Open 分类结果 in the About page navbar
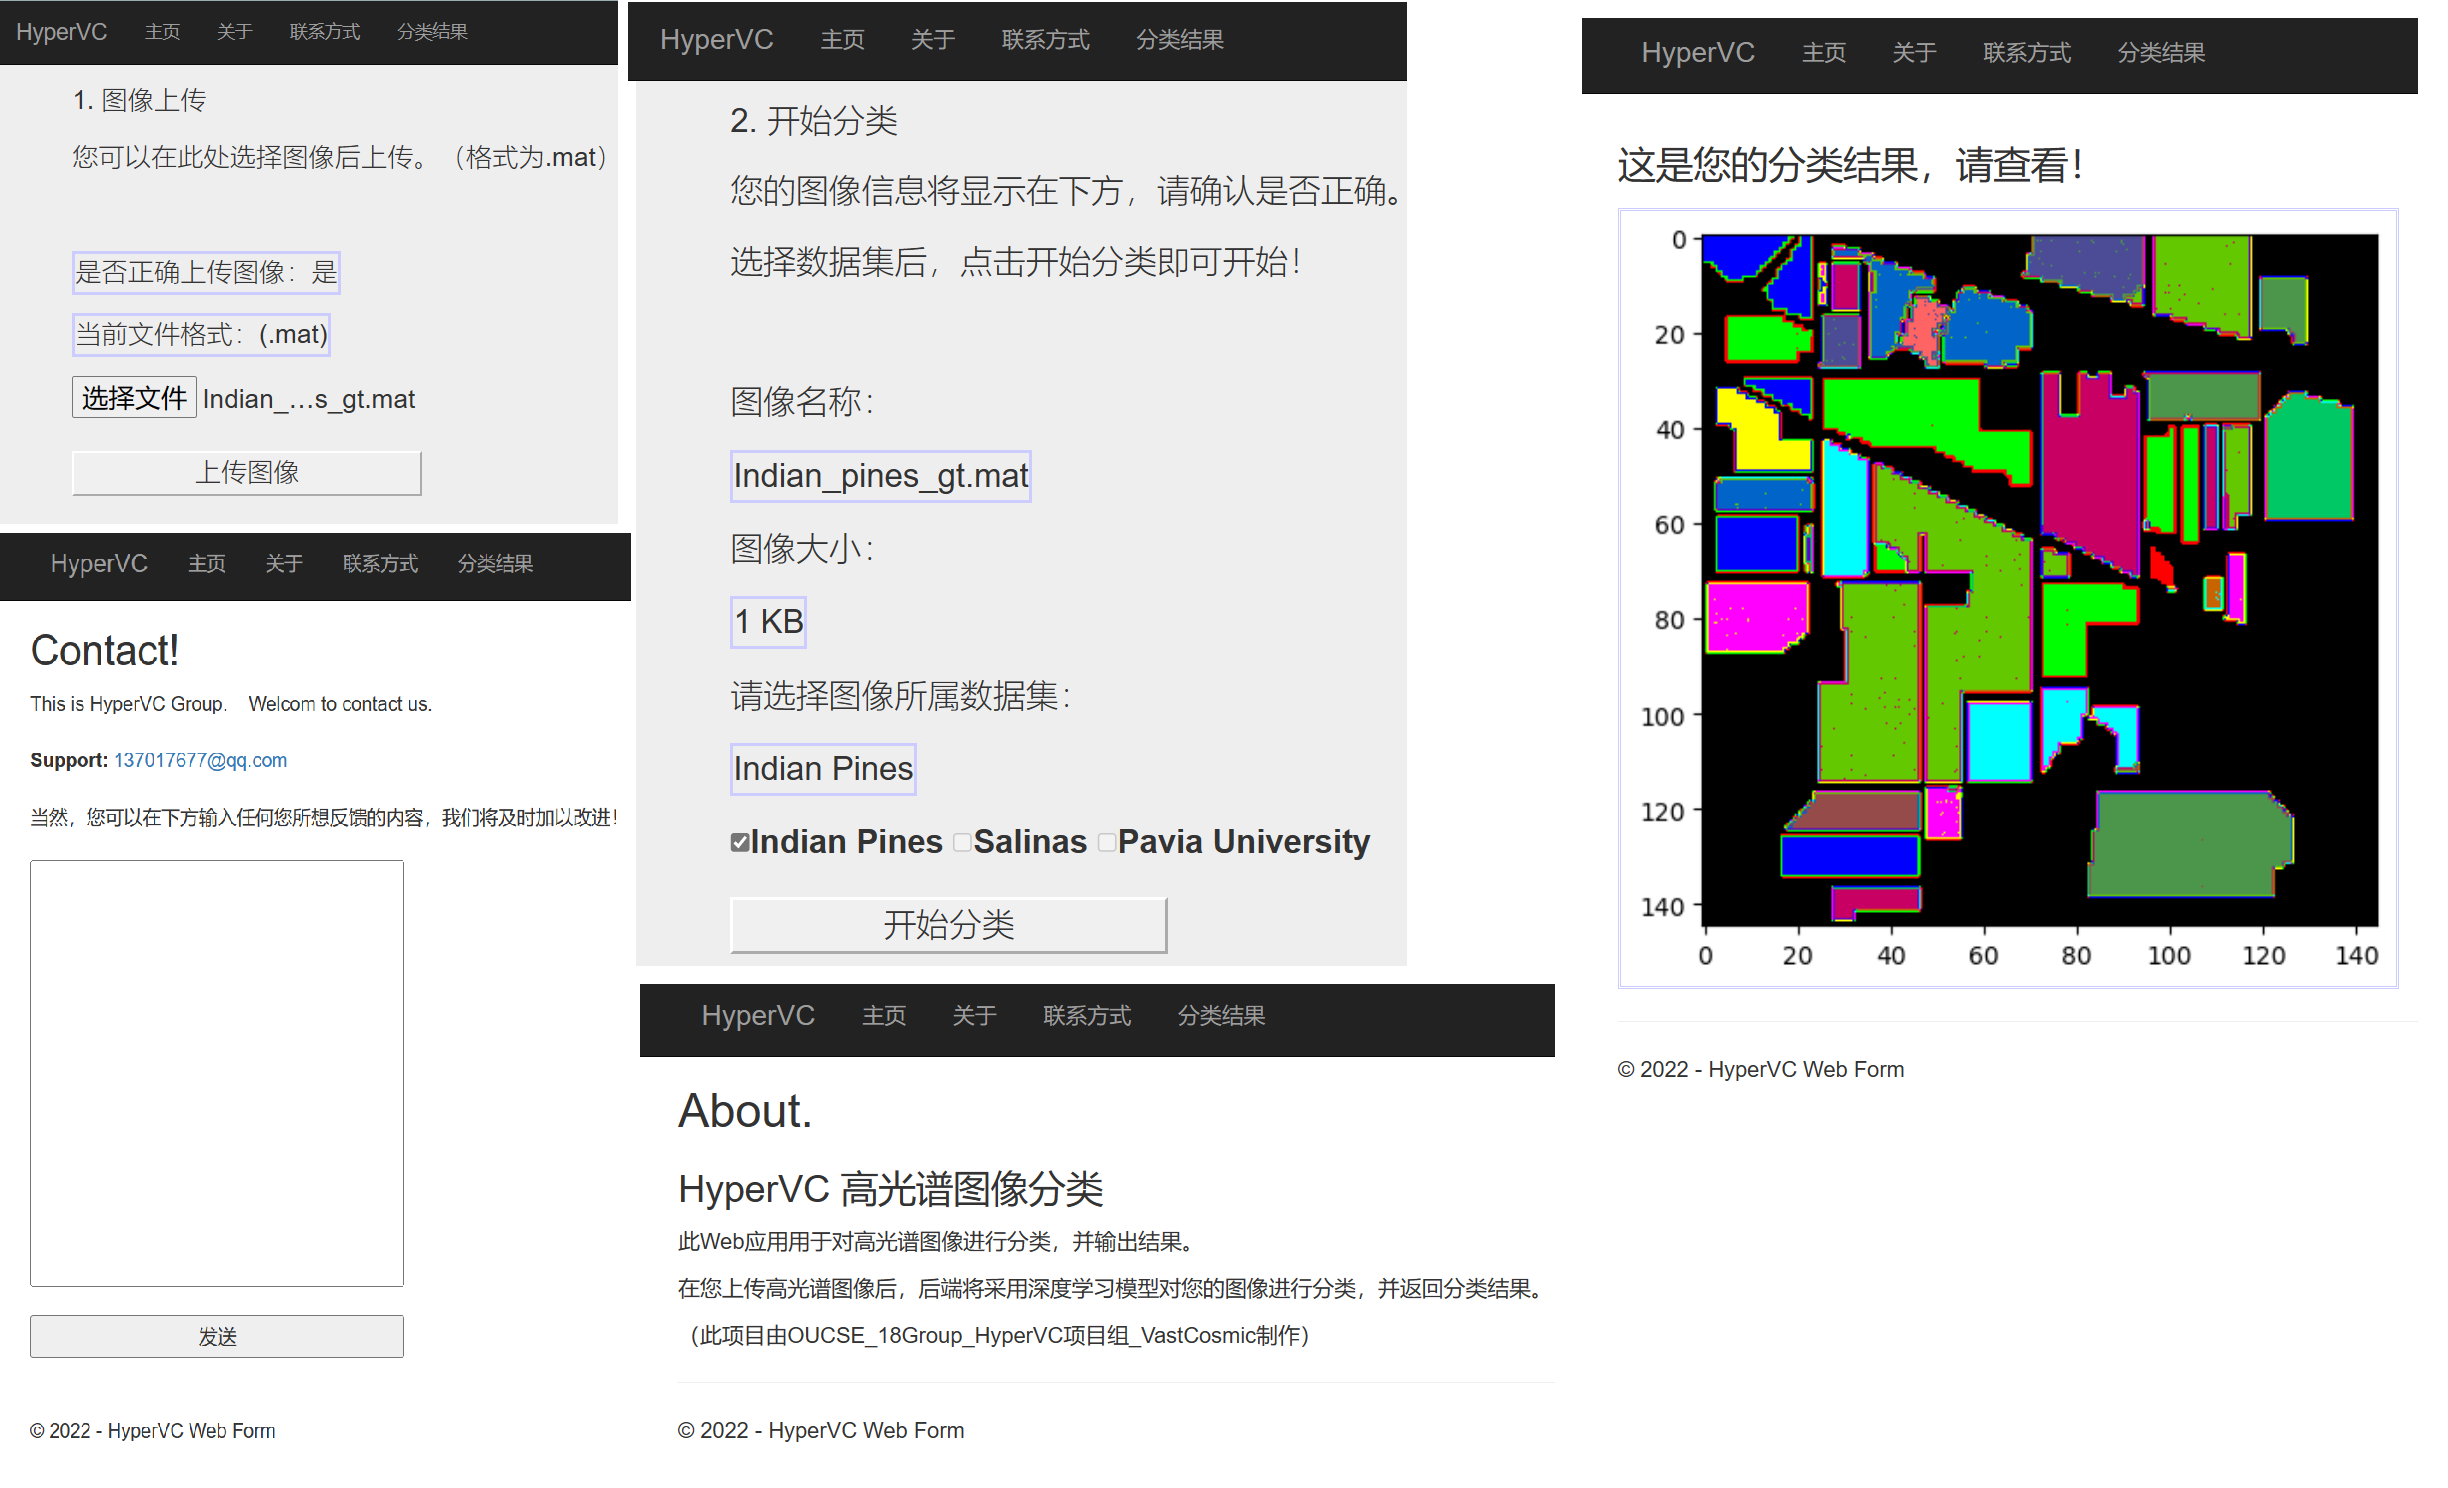Screen dimensions: 2448x1488 [1220, 1016]
